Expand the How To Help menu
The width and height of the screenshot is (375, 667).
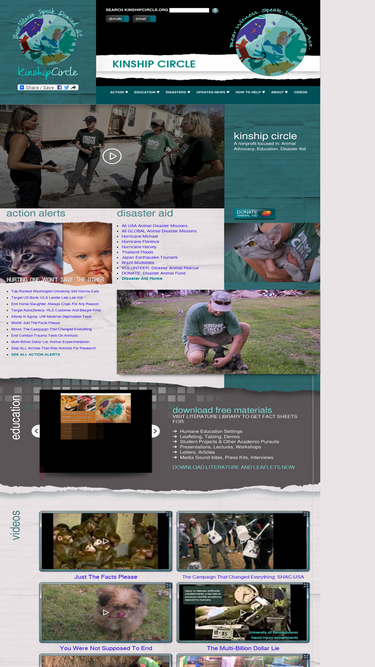tap(250, 92)
